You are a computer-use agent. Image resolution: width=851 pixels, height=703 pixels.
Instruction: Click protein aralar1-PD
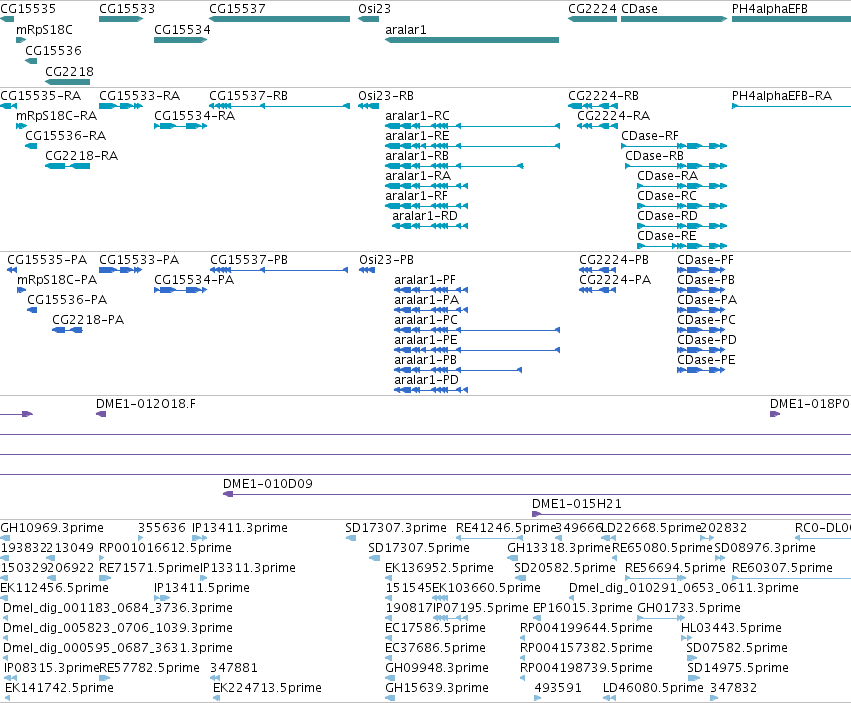pyautogui.click(x=431, y=390)
